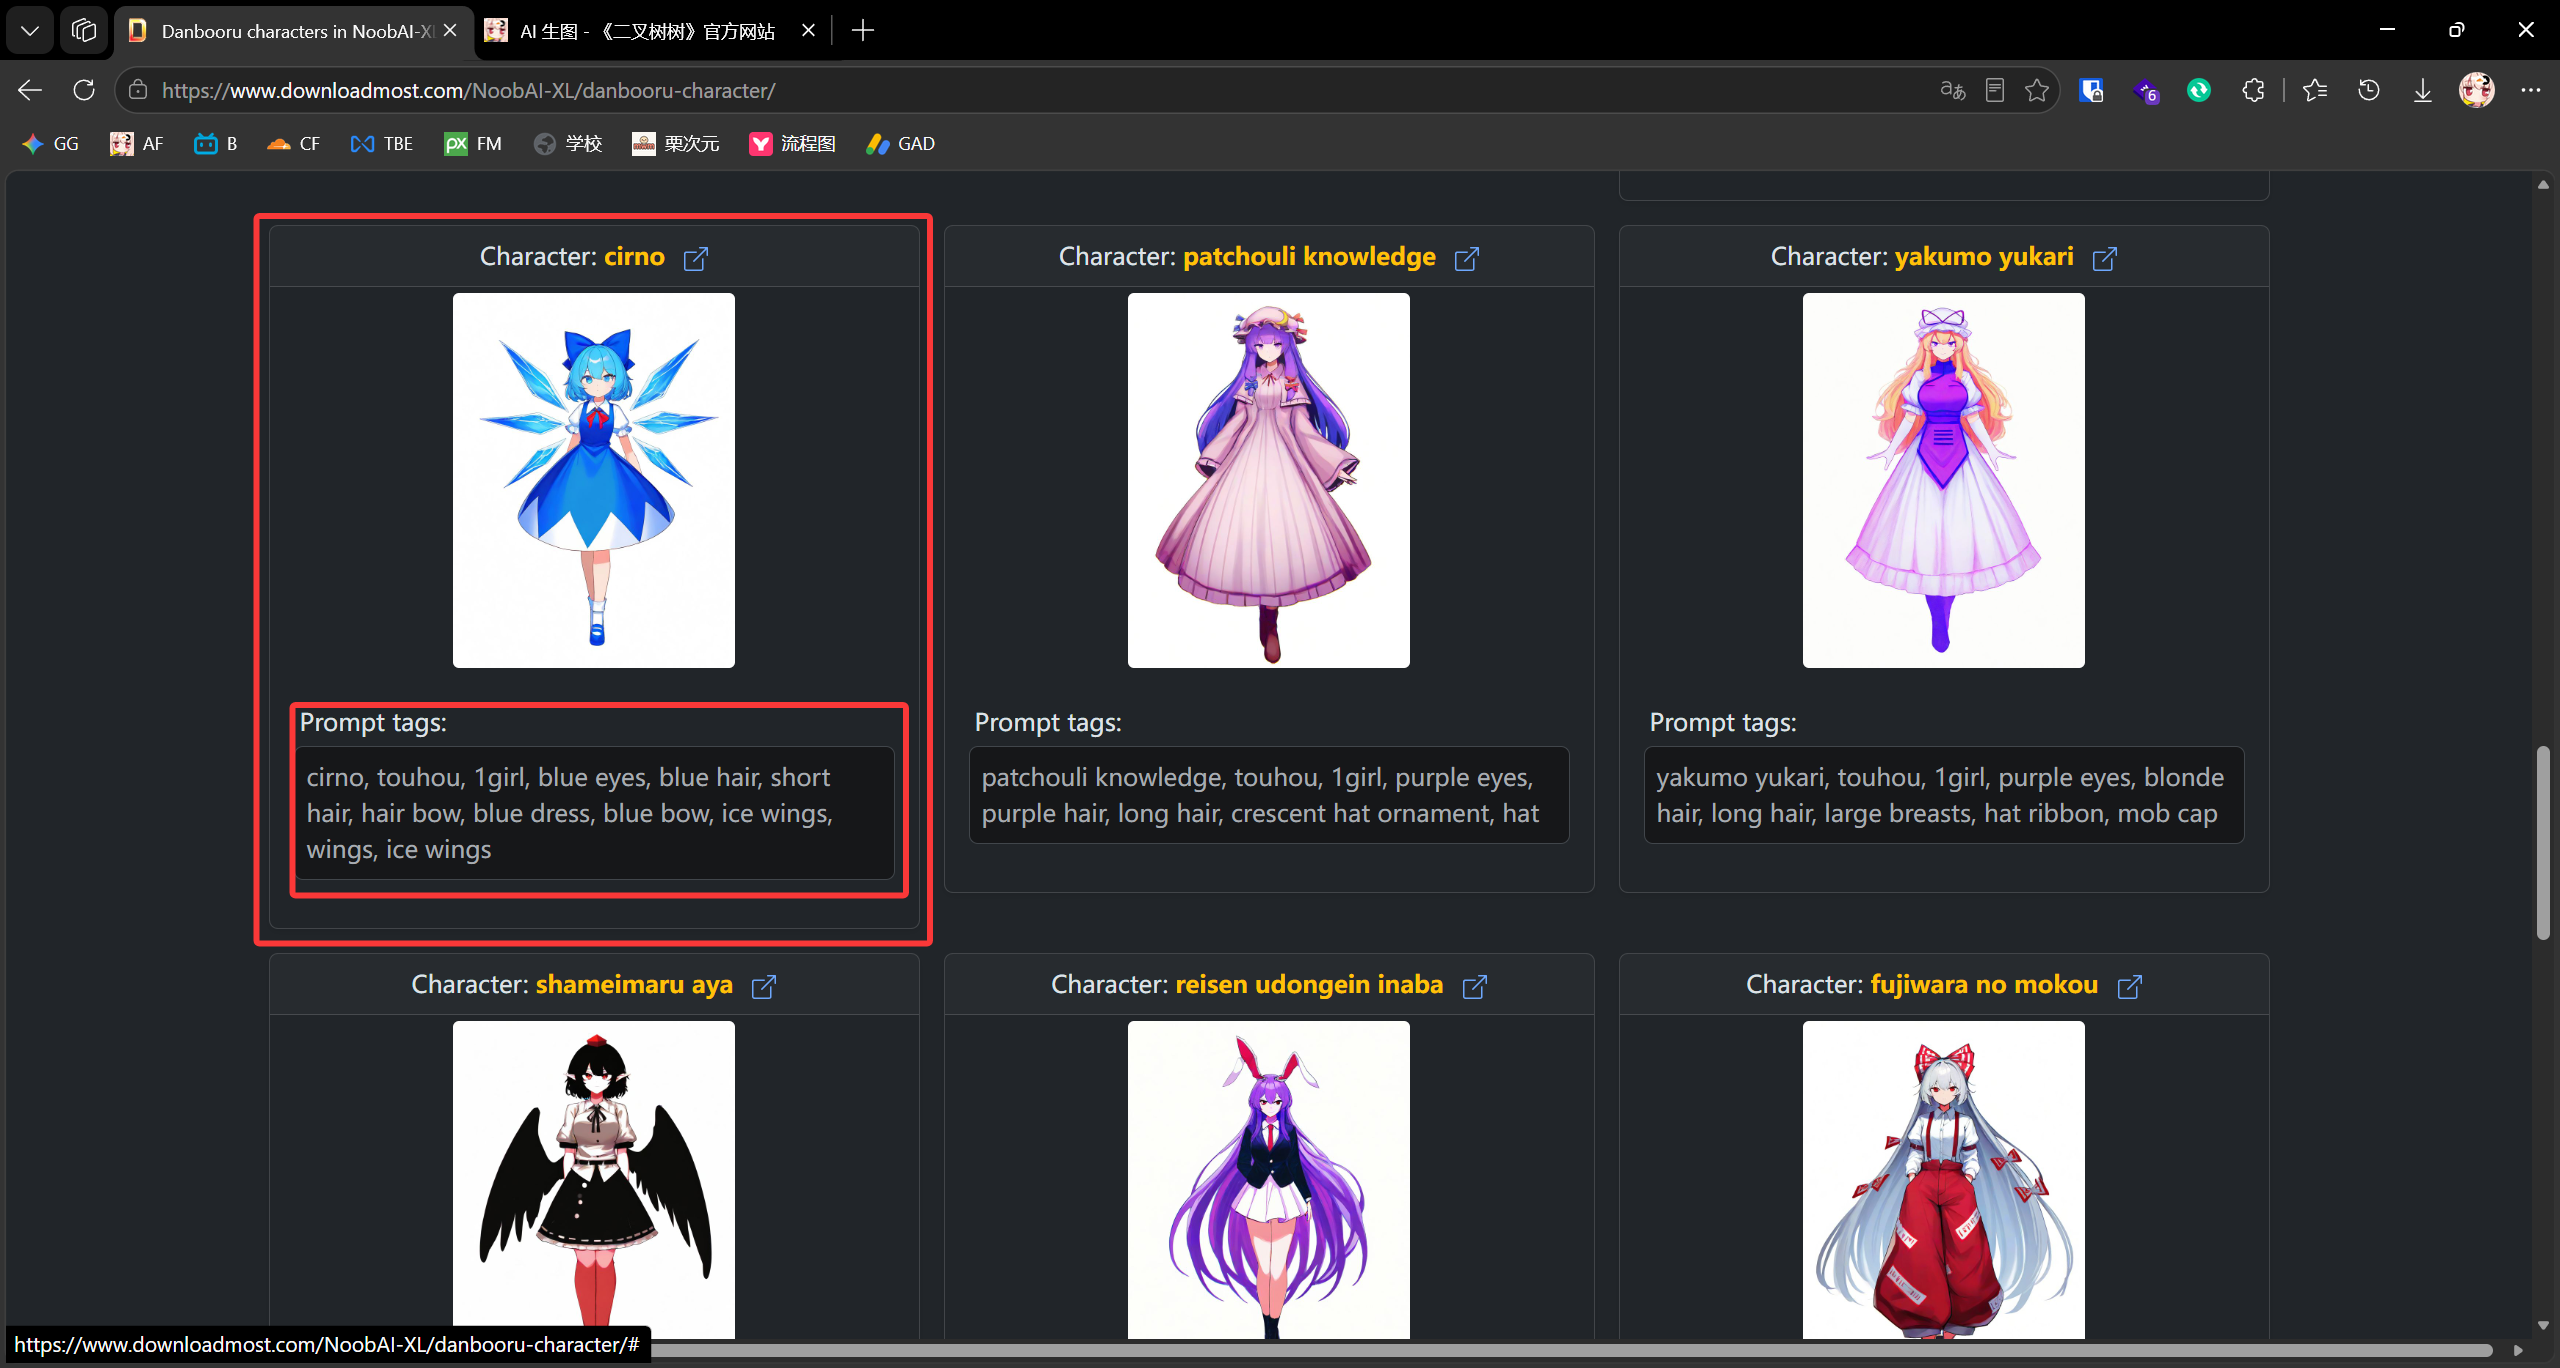2560x1368 pixels.
Task: Click the cirno character name link
Action: [x=634, y=257]
